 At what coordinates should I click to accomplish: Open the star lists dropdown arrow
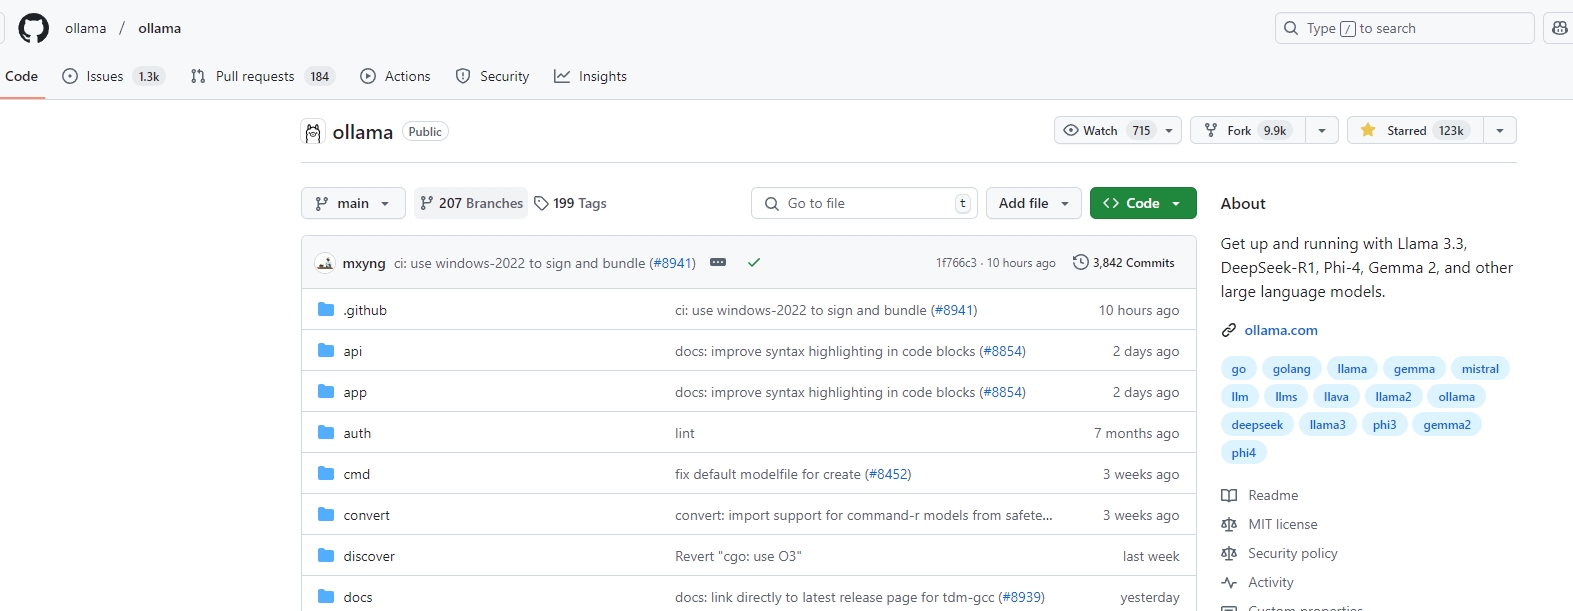point(1499,130)
